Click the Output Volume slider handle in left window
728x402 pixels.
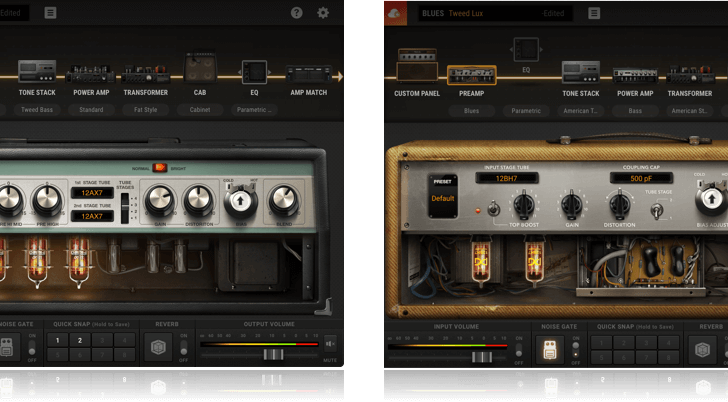coord(273,355)
